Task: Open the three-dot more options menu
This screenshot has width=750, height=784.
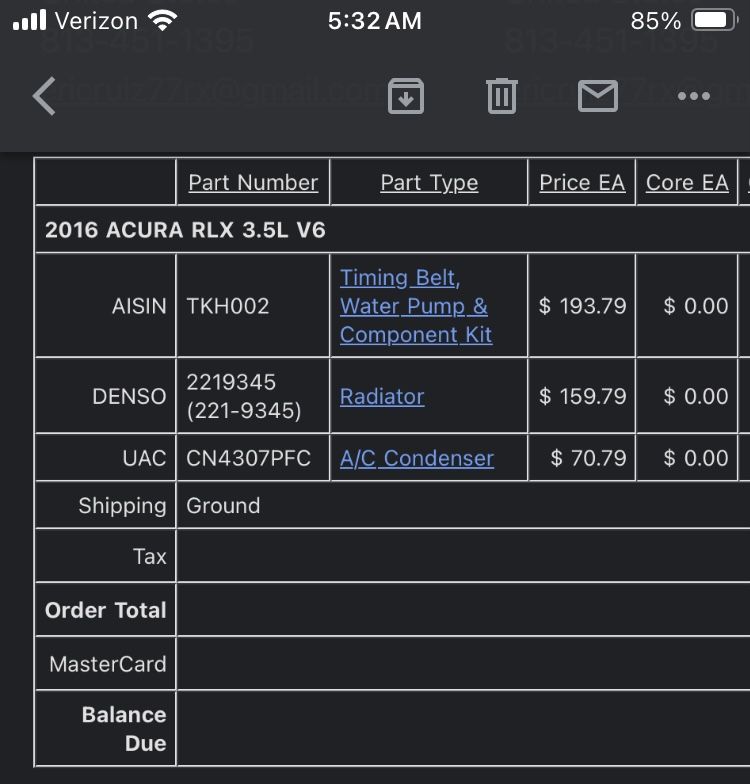Action: (x=694, y=96)
